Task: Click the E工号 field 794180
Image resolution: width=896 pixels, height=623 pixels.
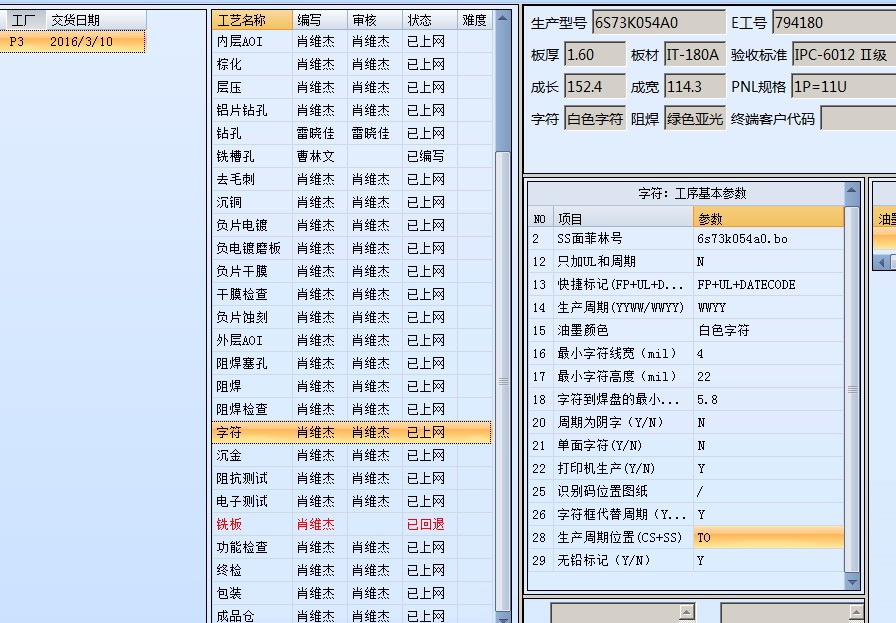Action: coord(834,23)
